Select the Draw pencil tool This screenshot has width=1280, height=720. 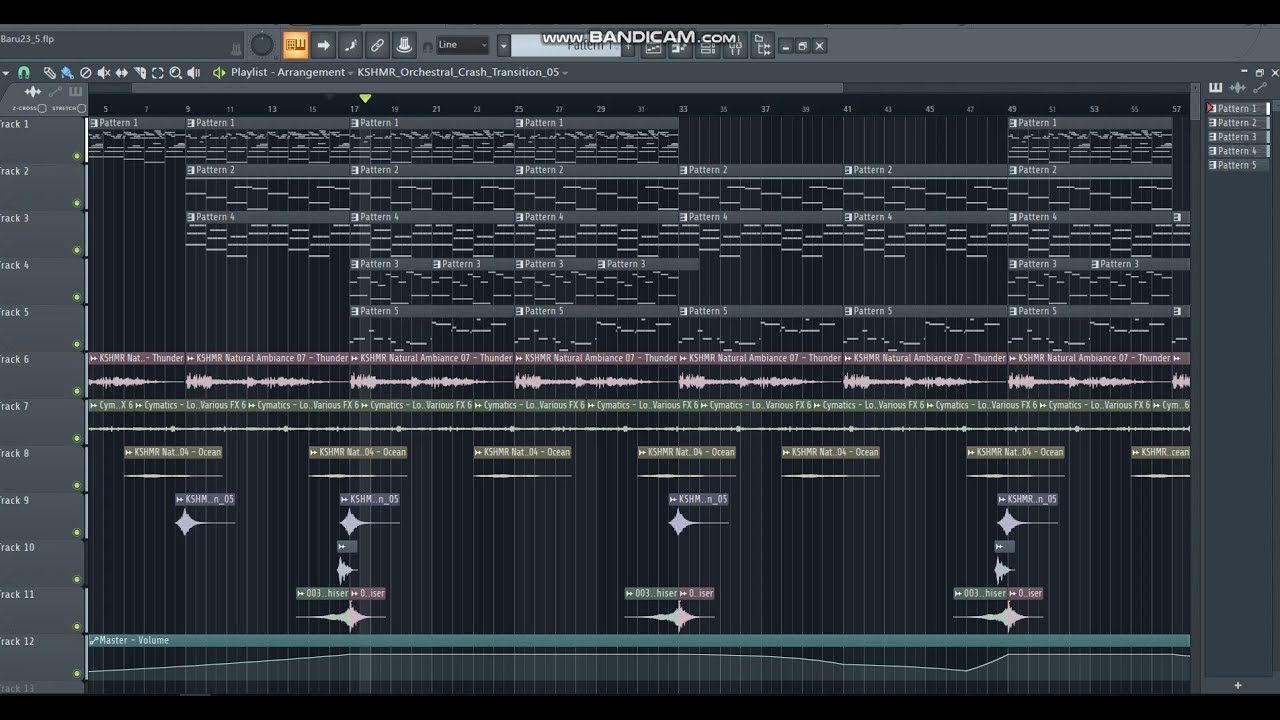coord(49,72)
